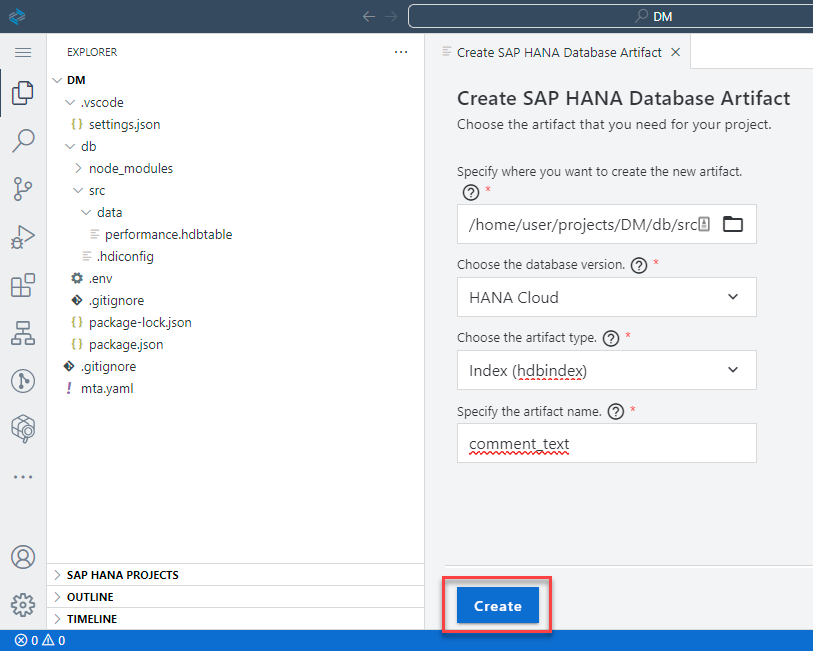Screen dimensions: 813x651
Task: Close the Create SAP HANA Database Artifact tab
Action: click(675, 52)
